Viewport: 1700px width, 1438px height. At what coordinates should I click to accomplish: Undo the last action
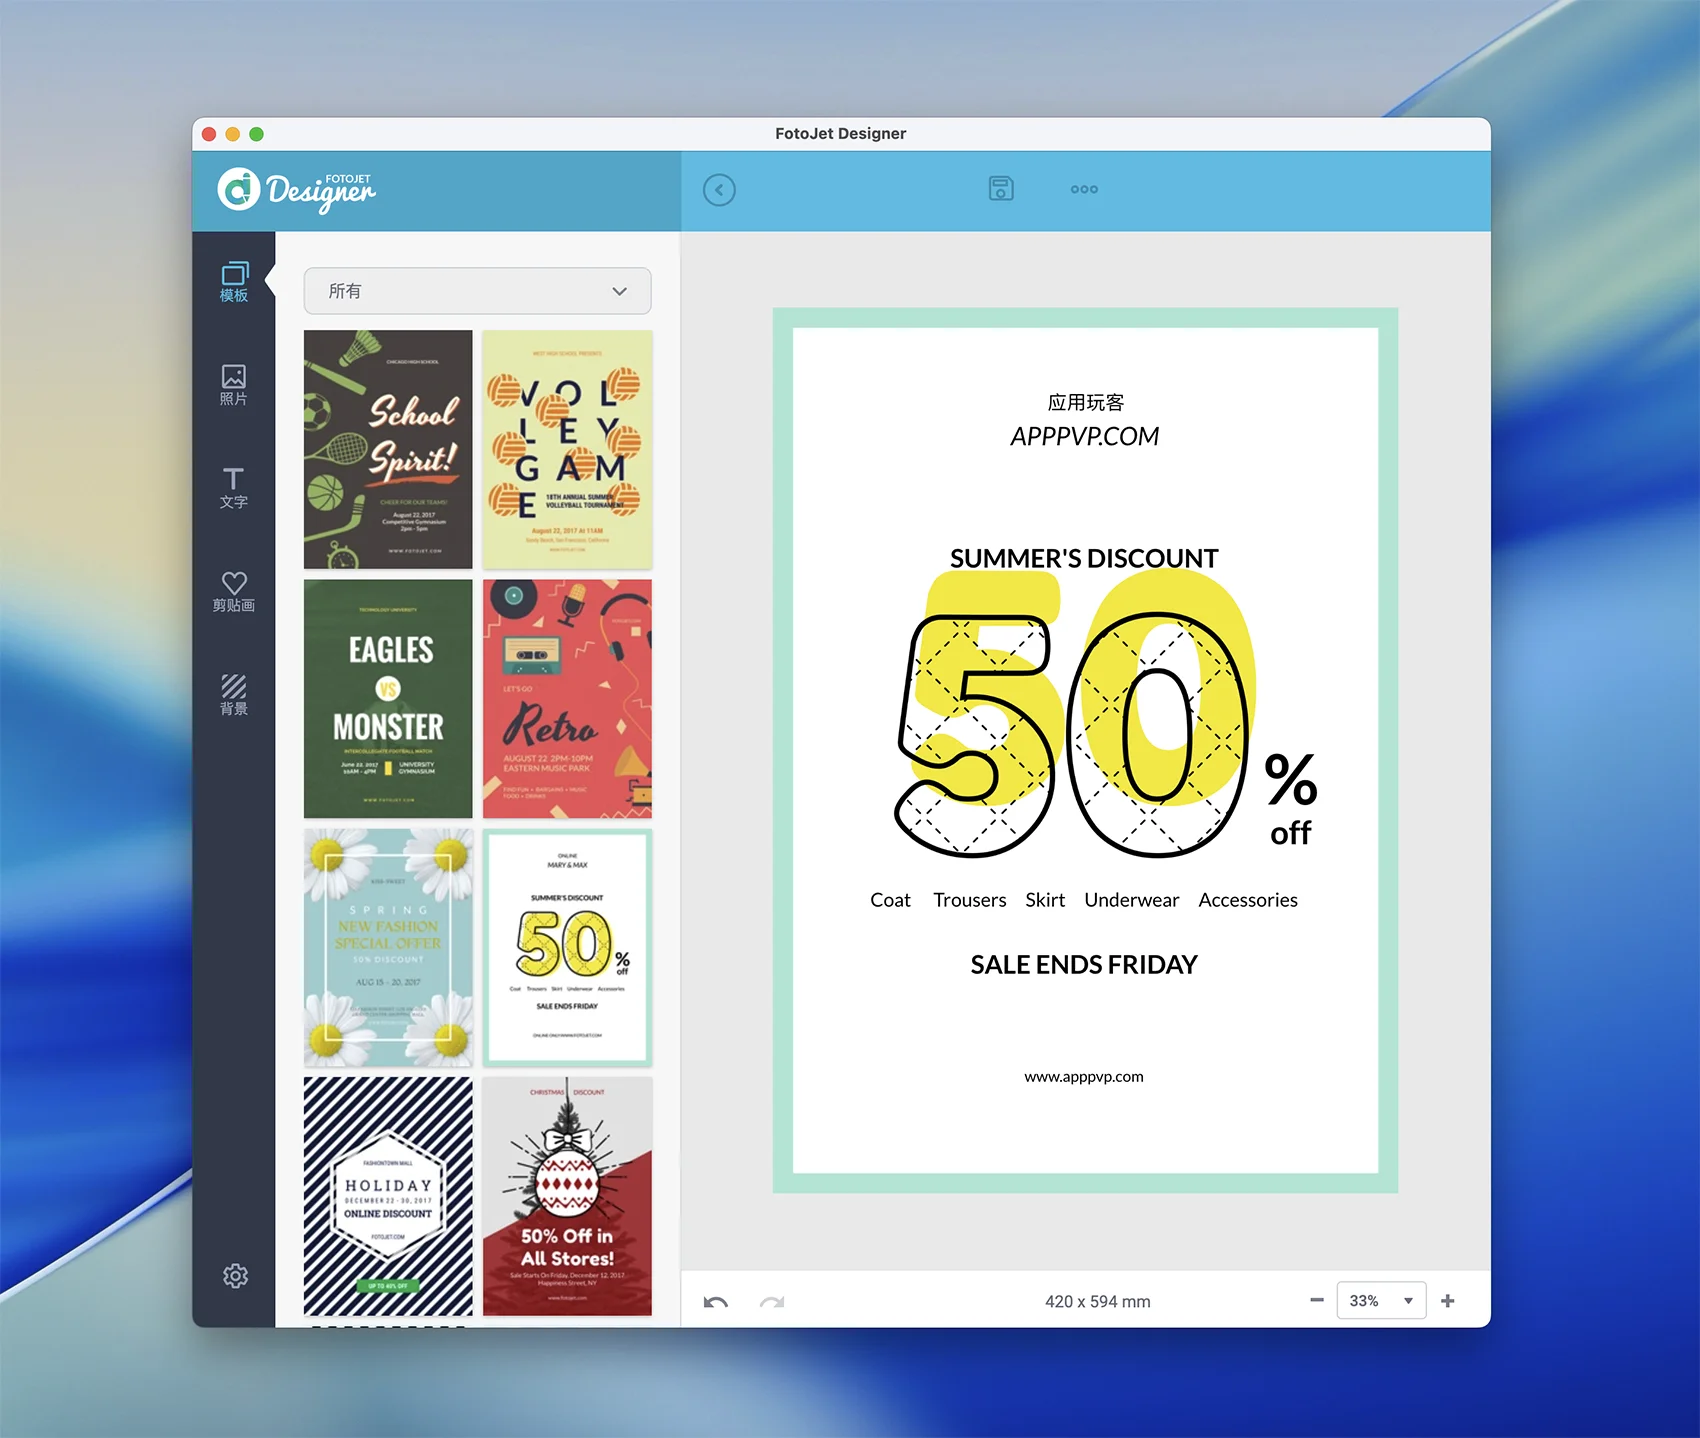point(715,1302)
